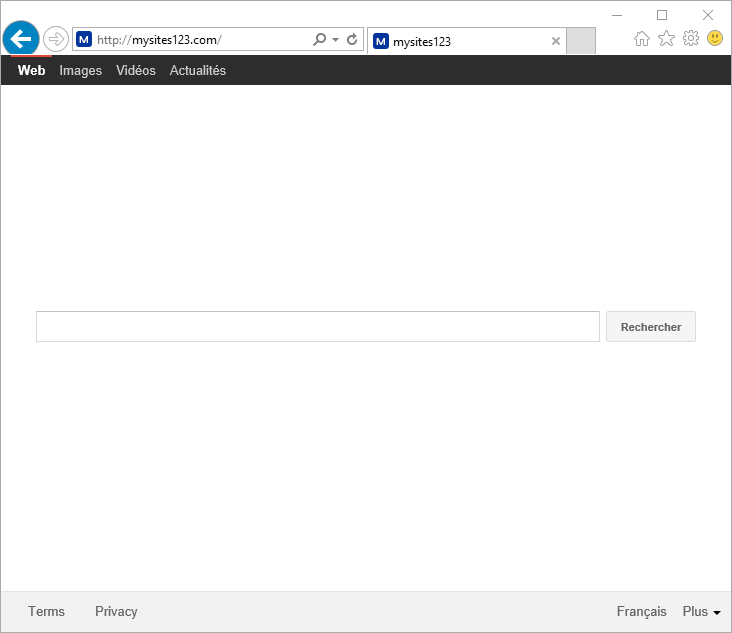732x633 pixels.
Task: Open a new tab
Action: tap(581, 41)
